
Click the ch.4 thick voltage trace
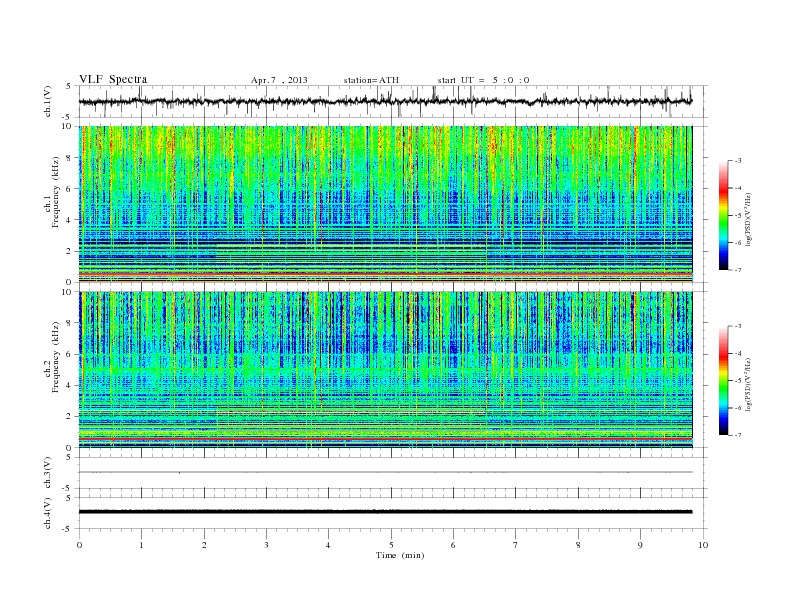click(x=386, y=512)
